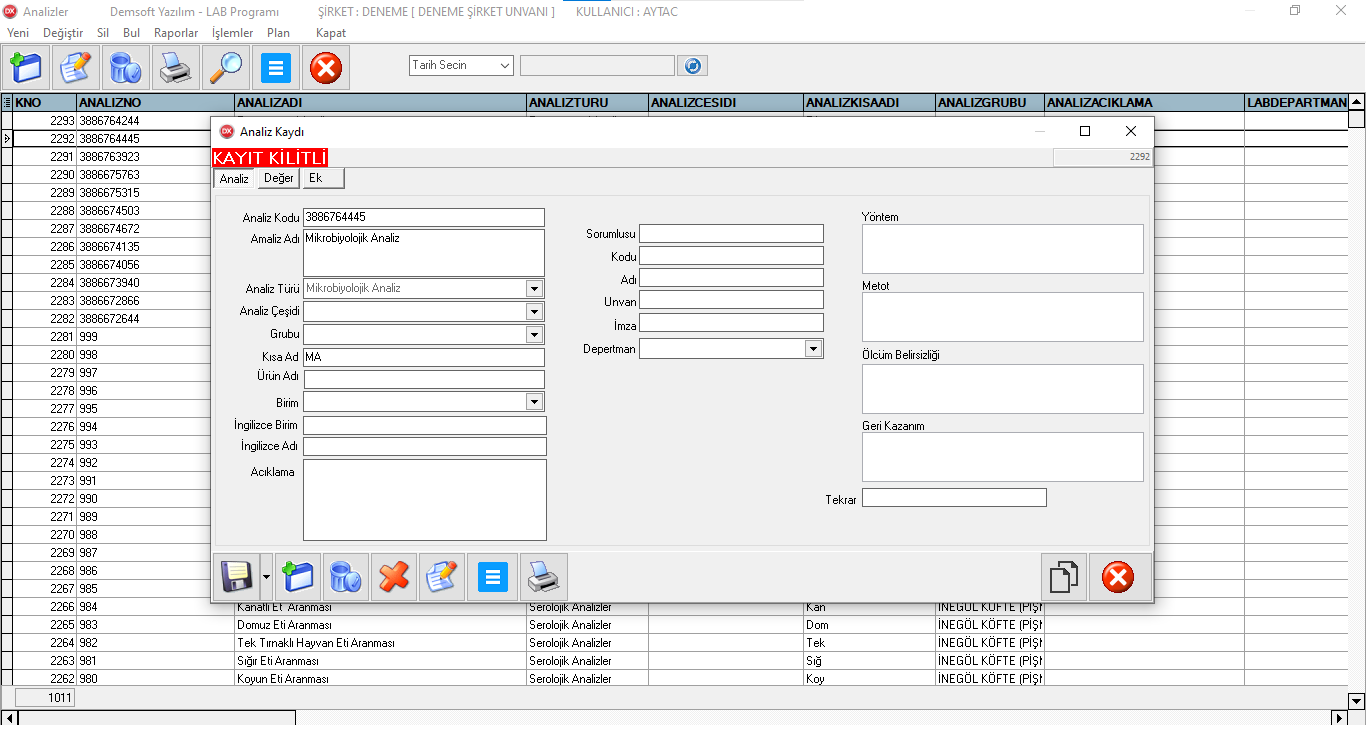Click the recycle bin delete icon in main toolbar

coord(126,68)
